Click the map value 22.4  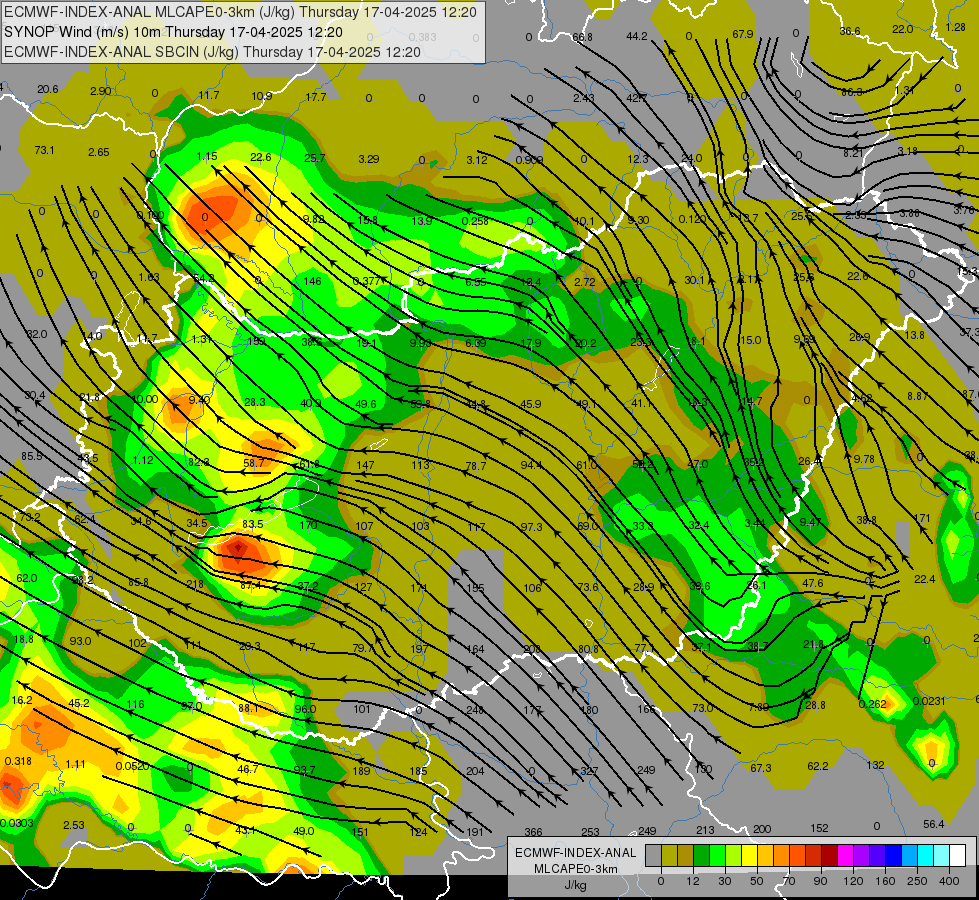click(925, 579)
